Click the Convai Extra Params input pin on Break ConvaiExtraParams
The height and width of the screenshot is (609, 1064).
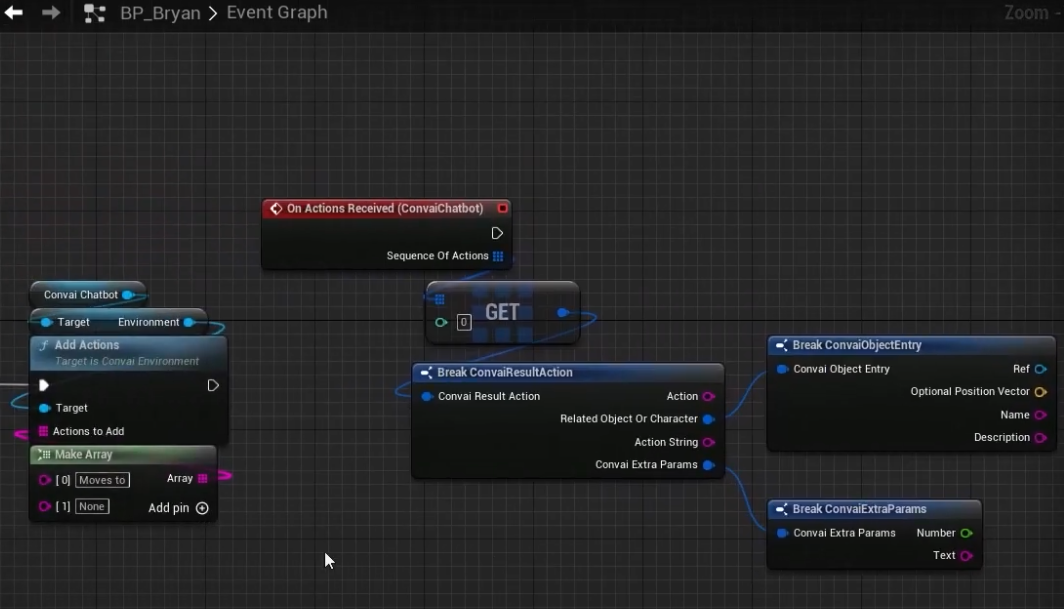click(782, 533)
